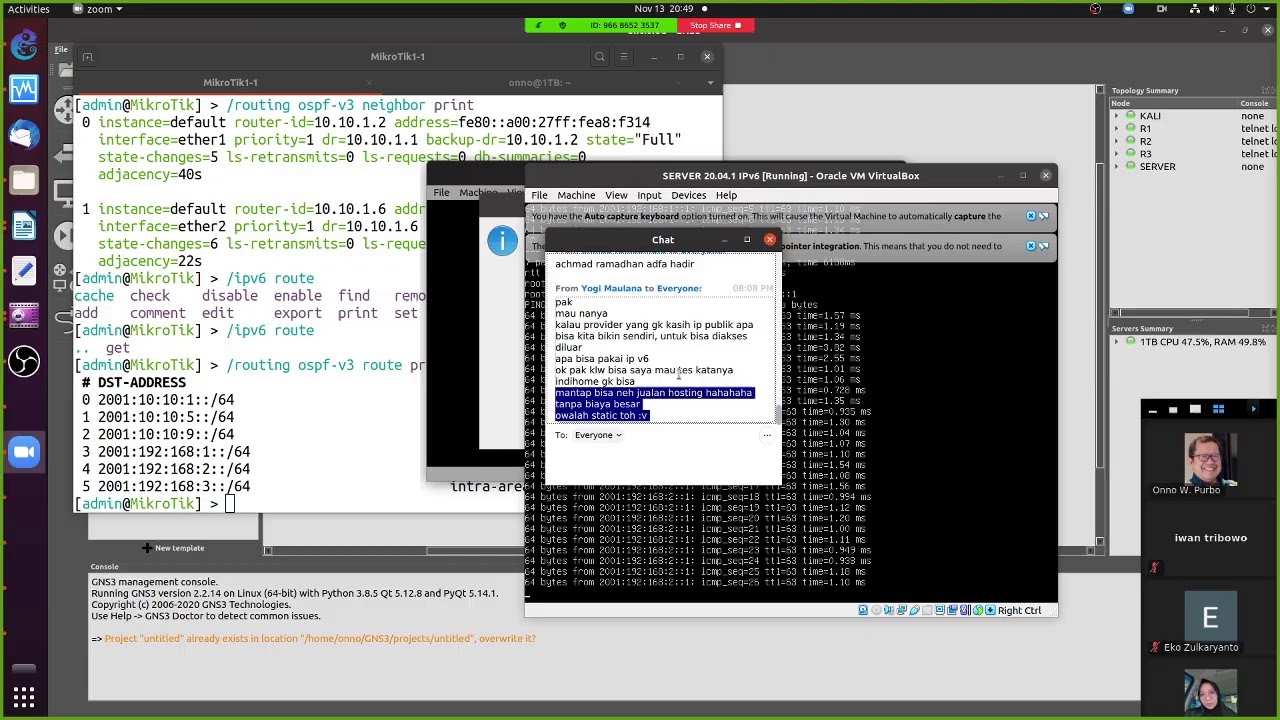The width and height of the screenshot is (1280, 720).
Task: Click the info icon in the dialog
Action: pyautogui.click(x=502, y=240)
